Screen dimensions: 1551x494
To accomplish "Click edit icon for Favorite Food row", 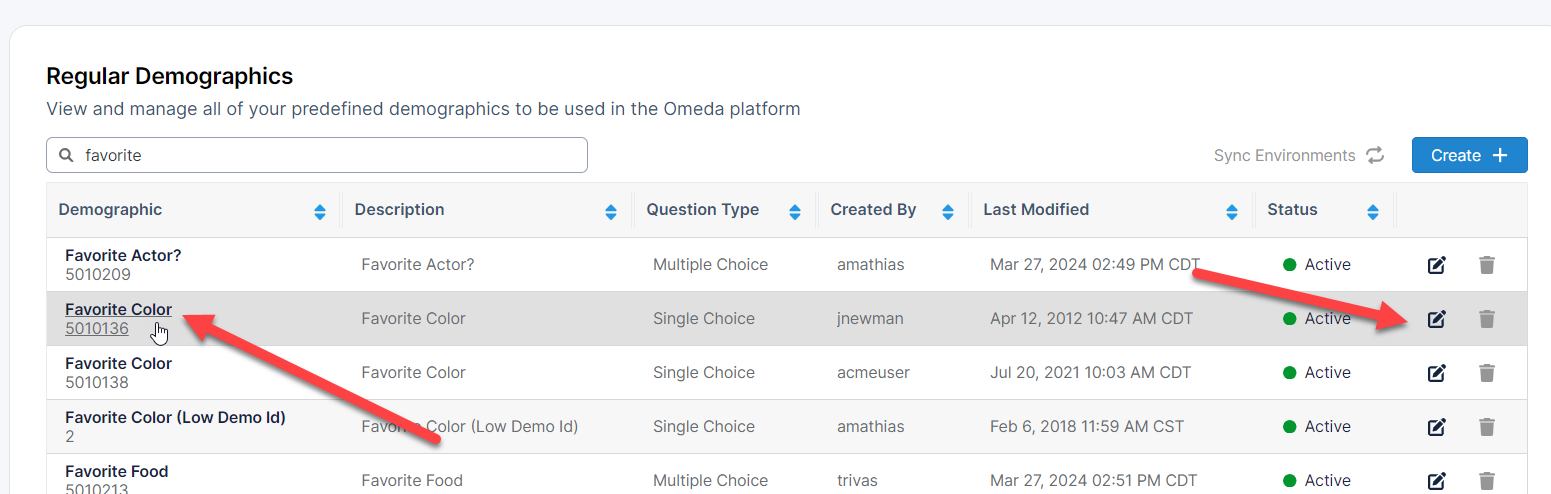I will (1436, 481).
